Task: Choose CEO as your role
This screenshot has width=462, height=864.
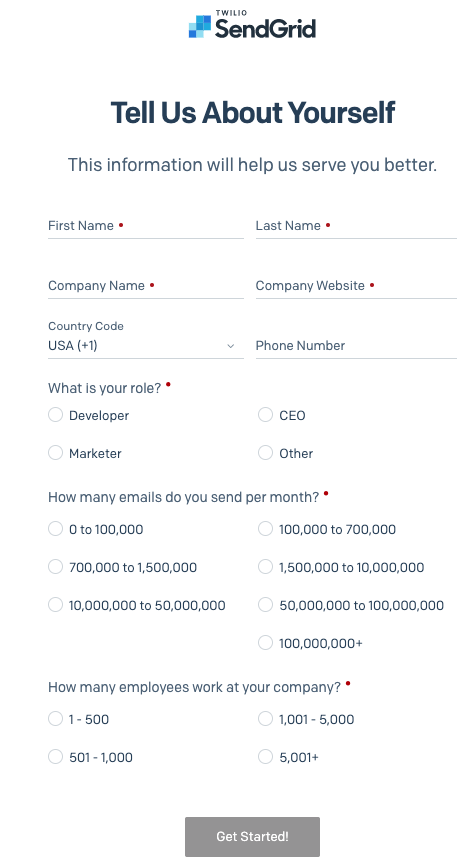Action: click(266, 415)
